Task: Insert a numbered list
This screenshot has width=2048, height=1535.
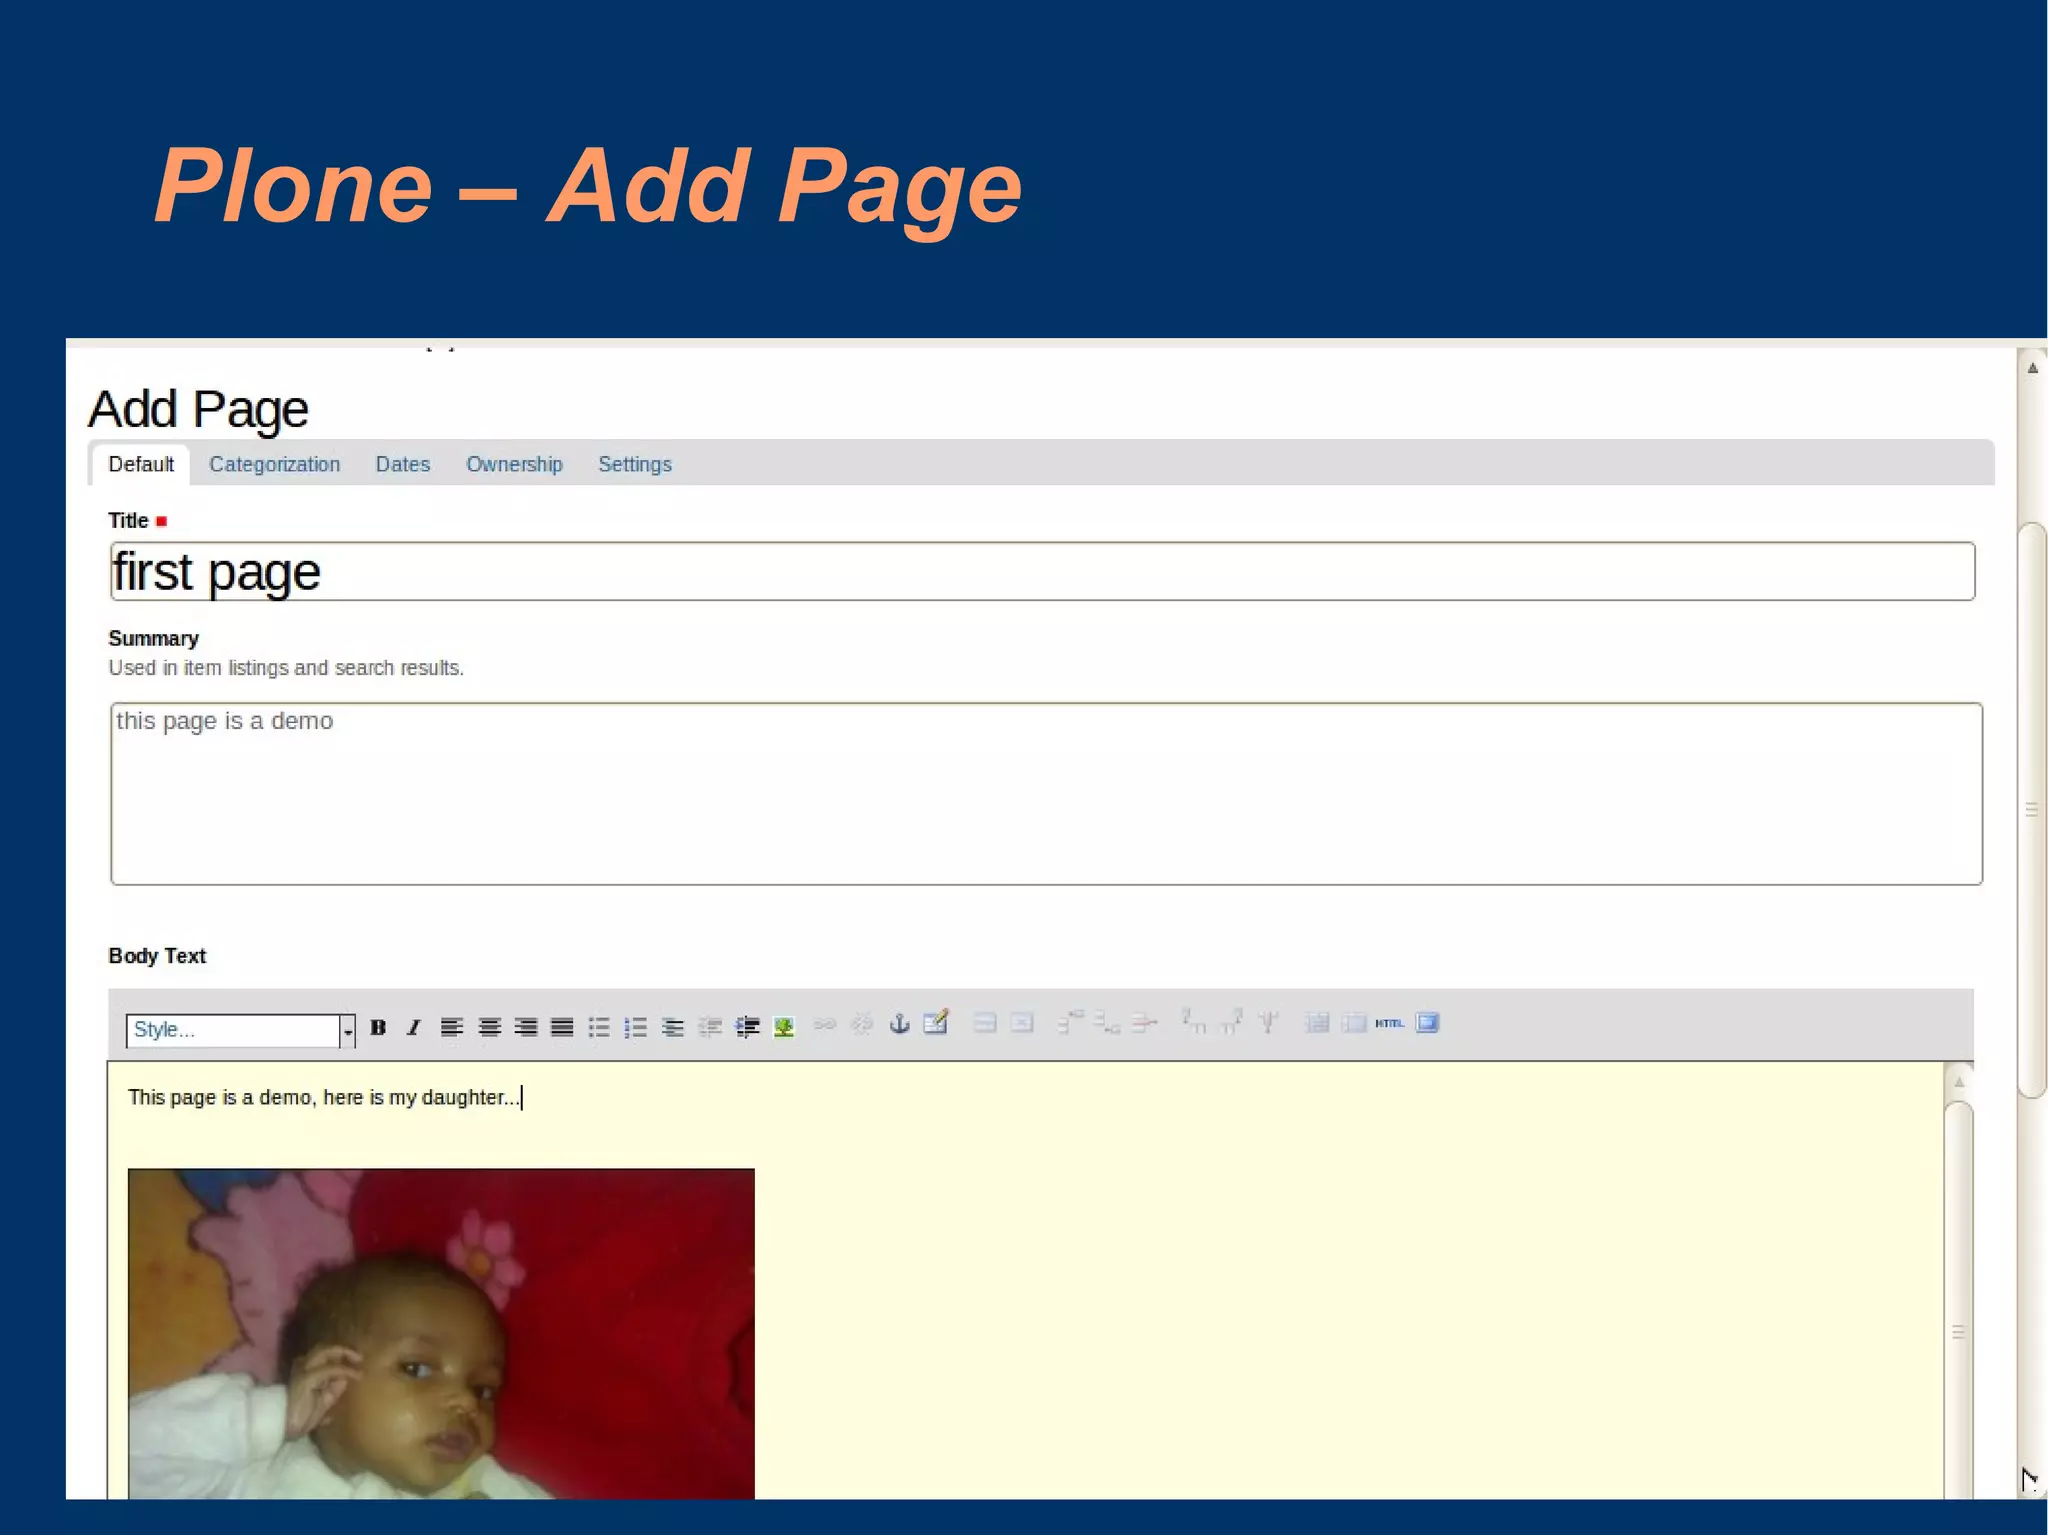Action: tap(635, 1027)
